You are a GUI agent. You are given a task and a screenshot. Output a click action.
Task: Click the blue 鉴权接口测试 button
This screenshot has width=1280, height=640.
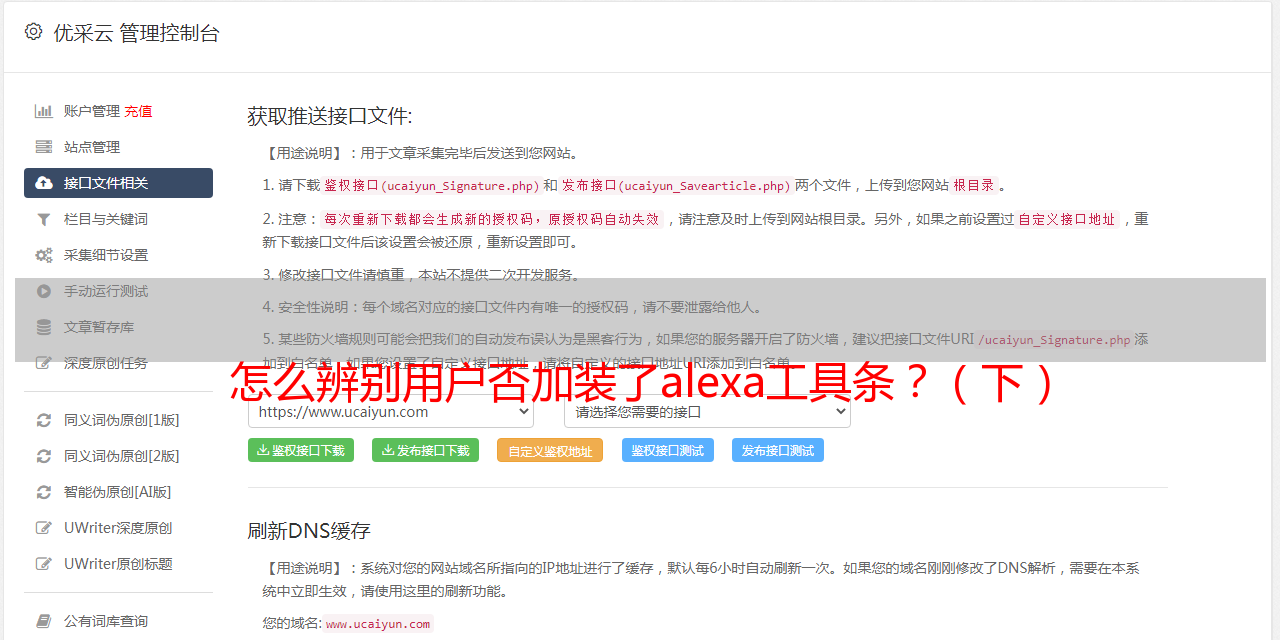coord(668,450)
